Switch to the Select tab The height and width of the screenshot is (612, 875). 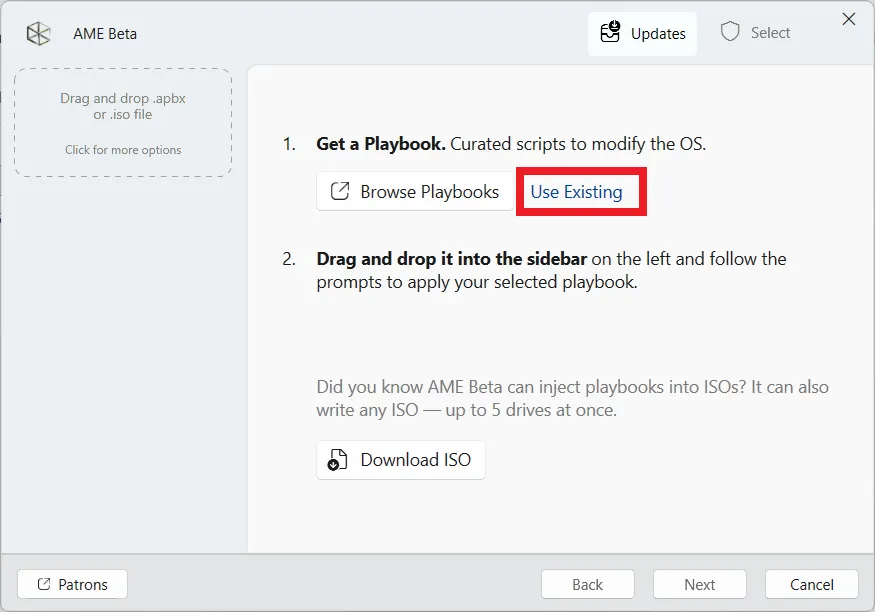click(756, 32)
